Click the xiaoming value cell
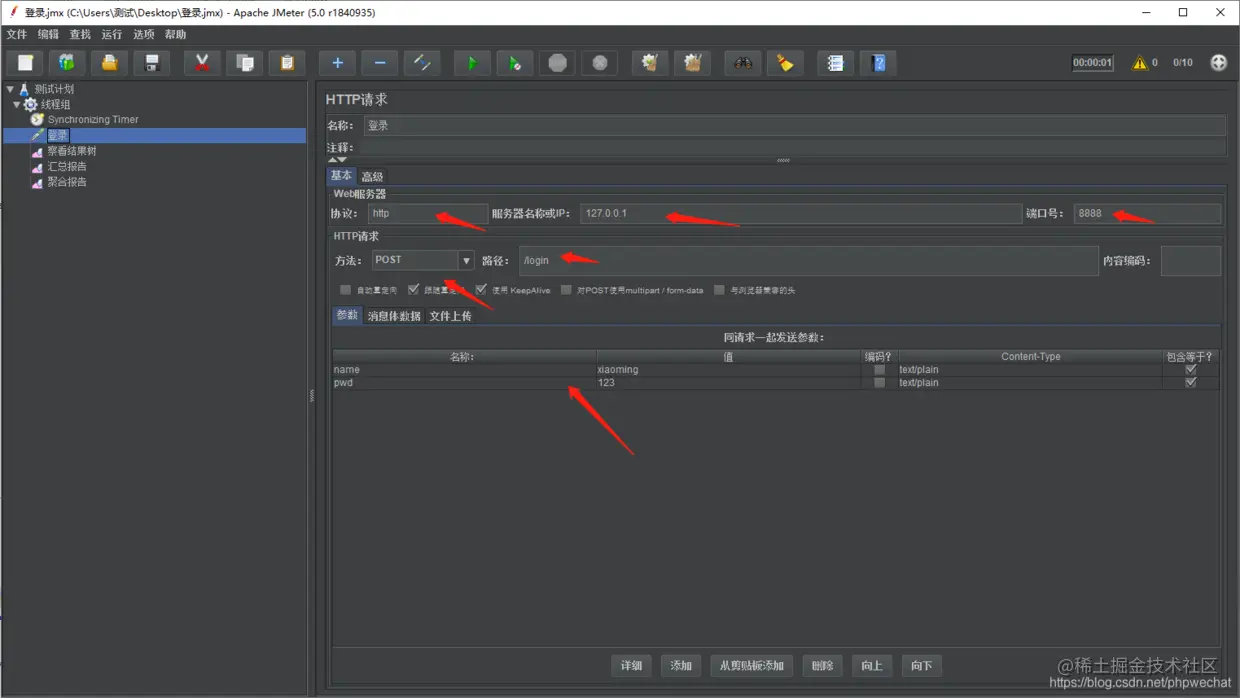Viewport: 1240px width, 698px height. pos(728,370)
